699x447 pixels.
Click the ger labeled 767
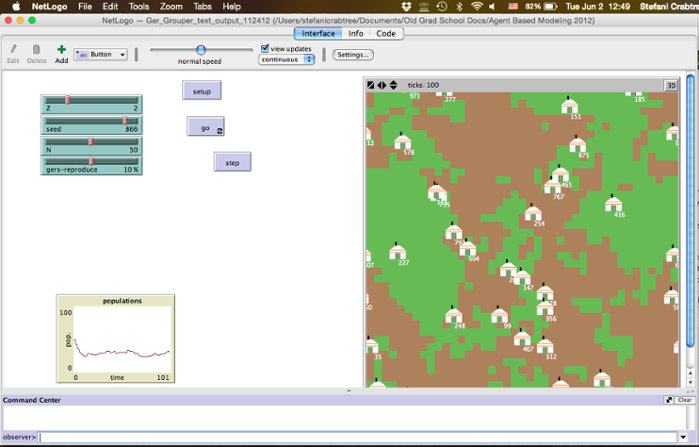pyautogui.click(x=552, y=185)
